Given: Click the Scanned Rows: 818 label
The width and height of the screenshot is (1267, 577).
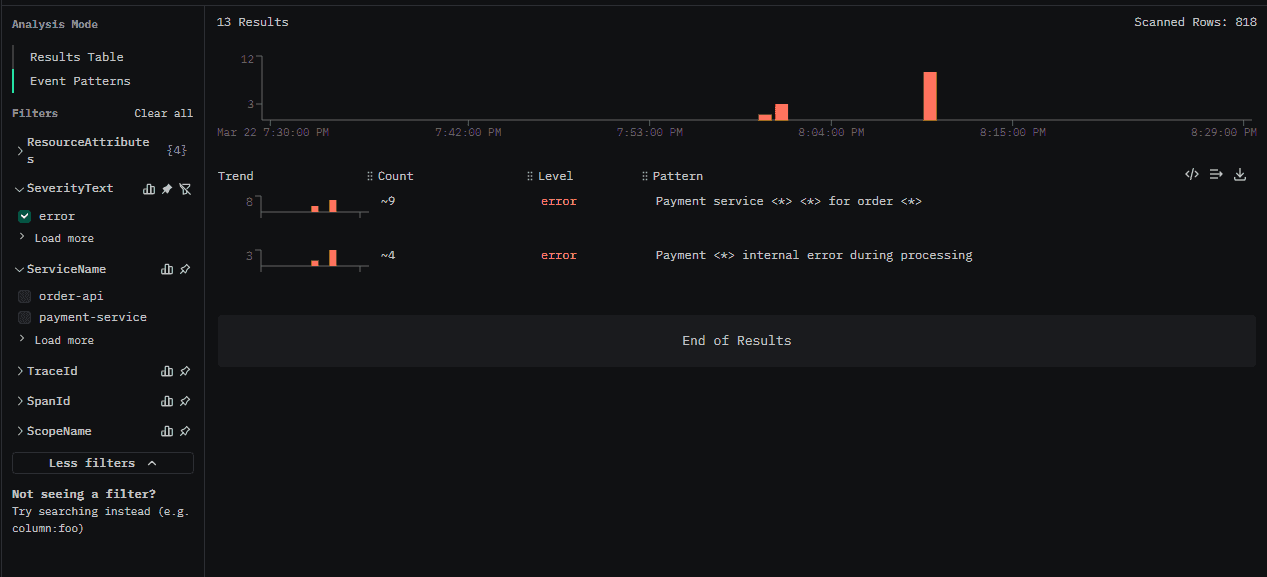Looking at the screenshot, I should tap(1195, 22).
